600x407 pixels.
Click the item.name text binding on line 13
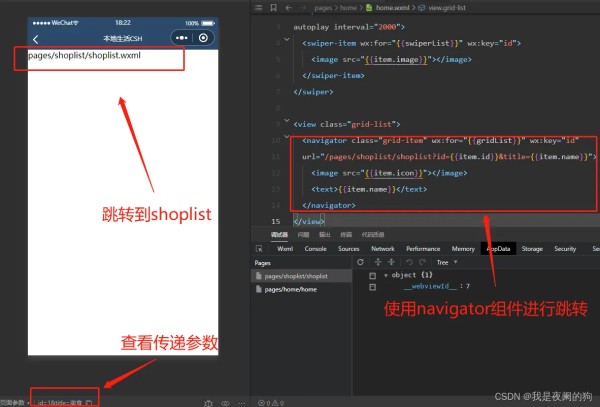366,189
